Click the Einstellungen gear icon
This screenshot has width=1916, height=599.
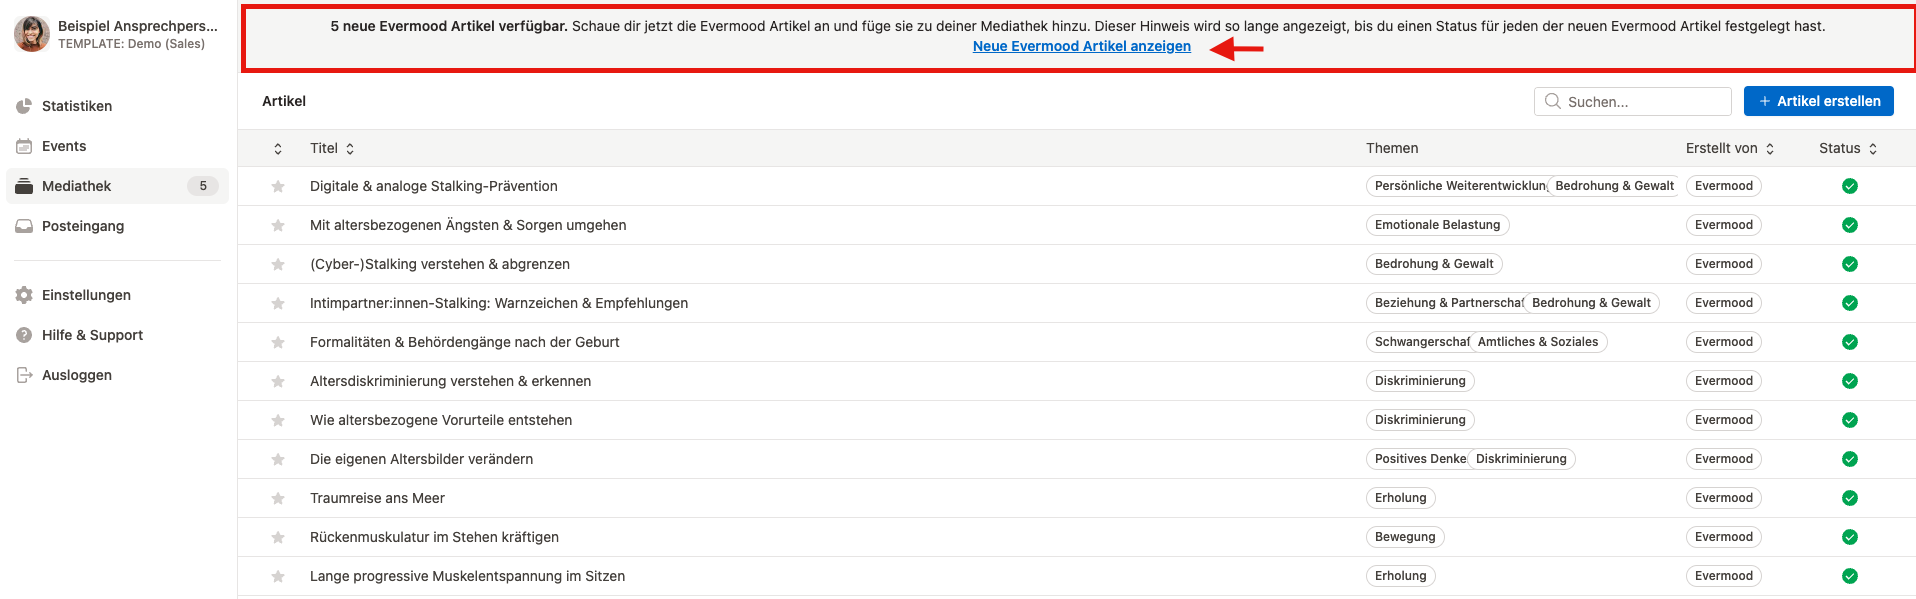[x=24, y=295]
